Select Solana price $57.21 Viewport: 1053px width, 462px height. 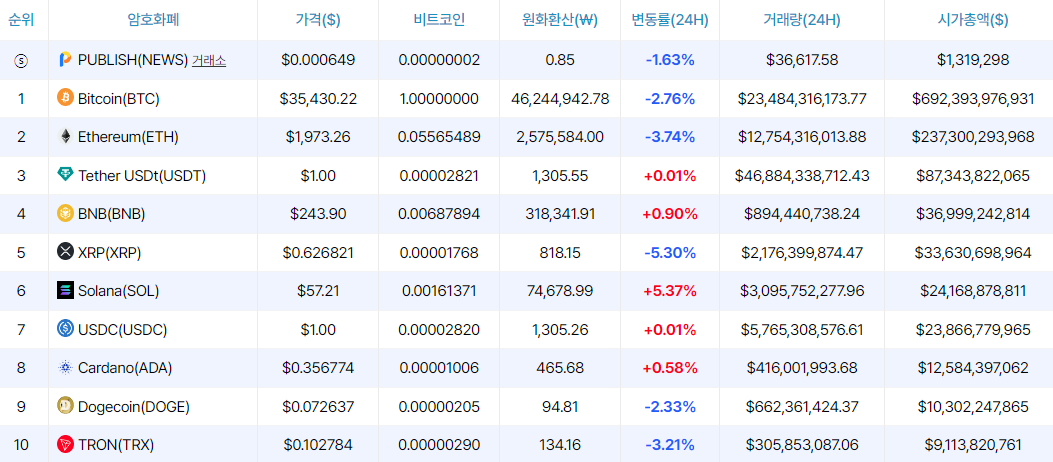tap(318, 291)
